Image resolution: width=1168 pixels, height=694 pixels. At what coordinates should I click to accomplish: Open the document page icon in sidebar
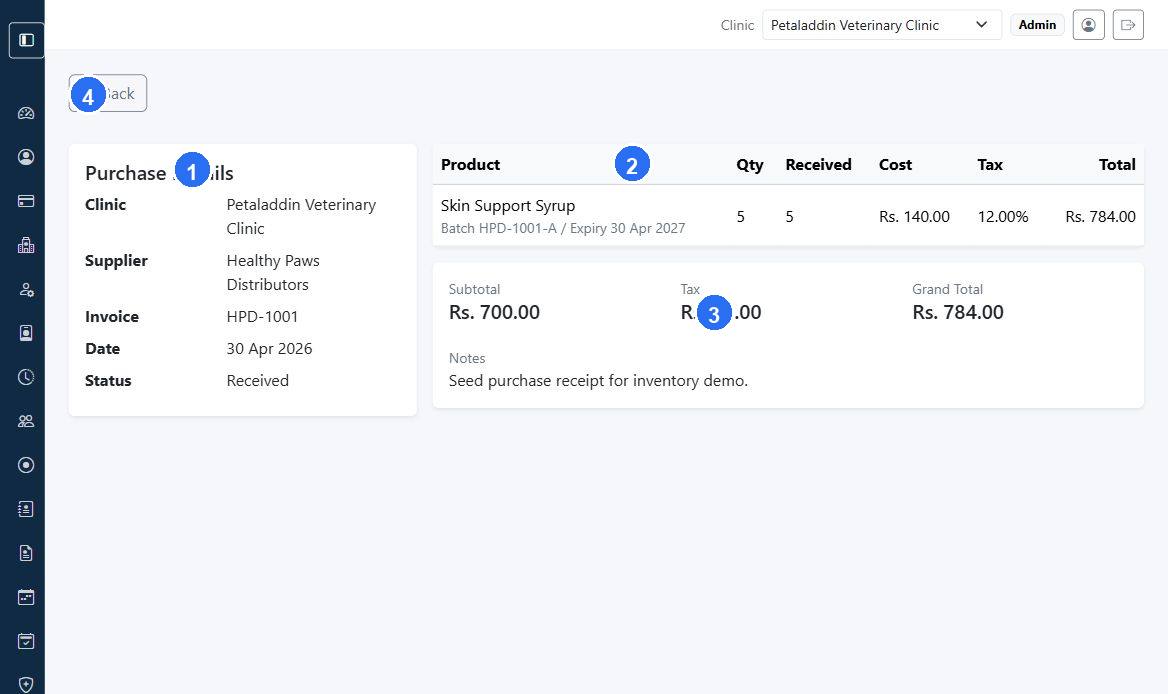(x=26, y=553)
